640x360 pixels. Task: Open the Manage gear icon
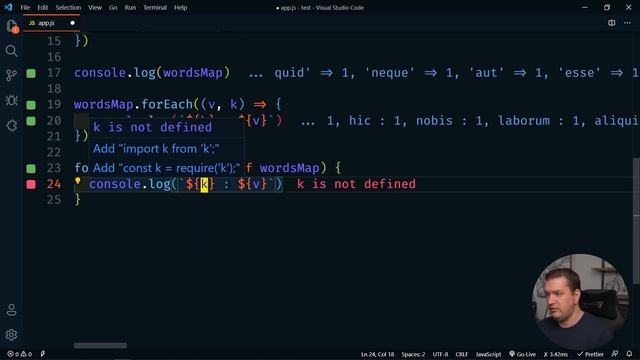[x=11, y=335]
